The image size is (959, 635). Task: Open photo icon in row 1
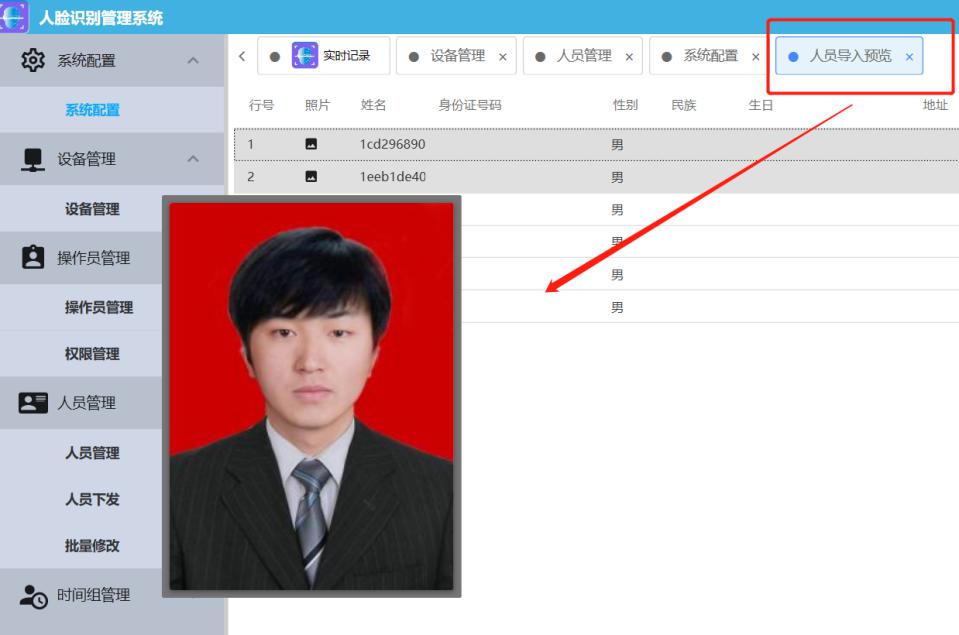click(x=311, y=144)
